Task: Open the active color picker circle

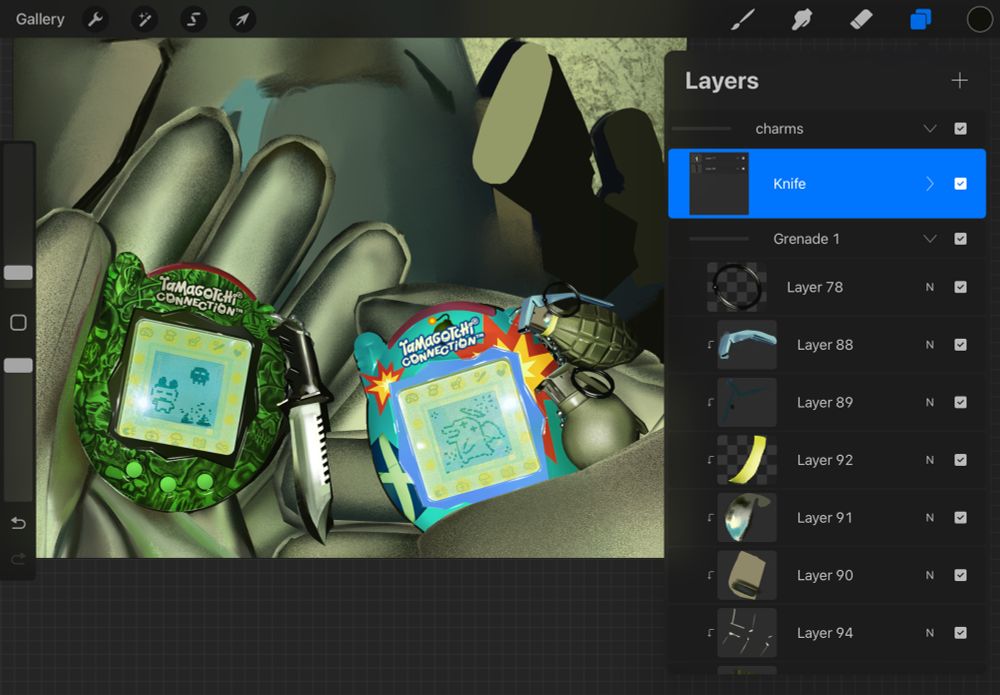Action: pyautogui.click(x=980, y=19)
